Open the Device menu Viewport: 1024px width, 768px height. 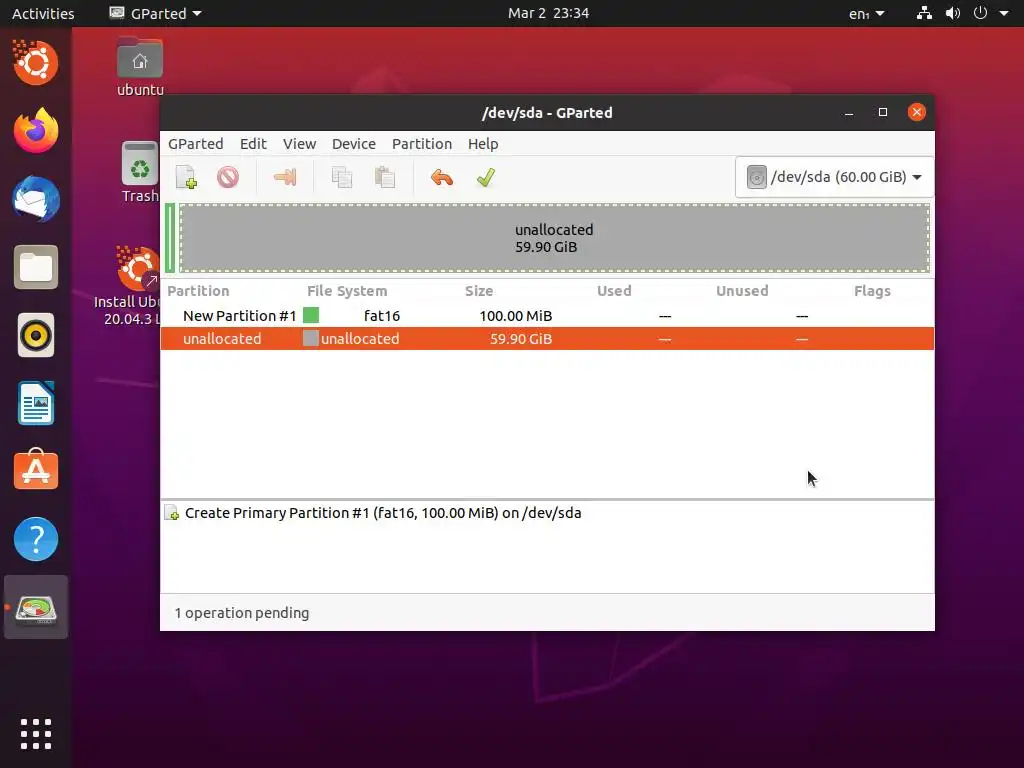(x=353, y=144)
